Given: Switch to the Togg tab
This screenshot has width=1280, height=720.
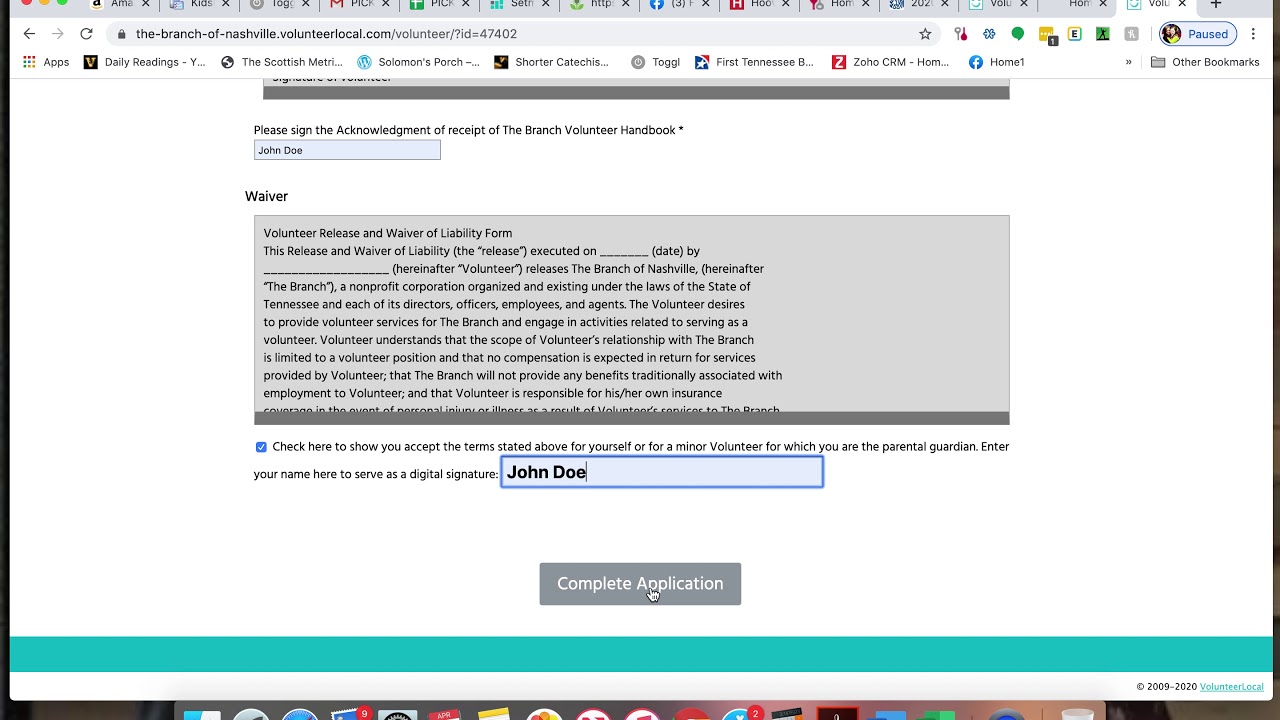Looking at the screenshot, I should [x=280, y=5].
